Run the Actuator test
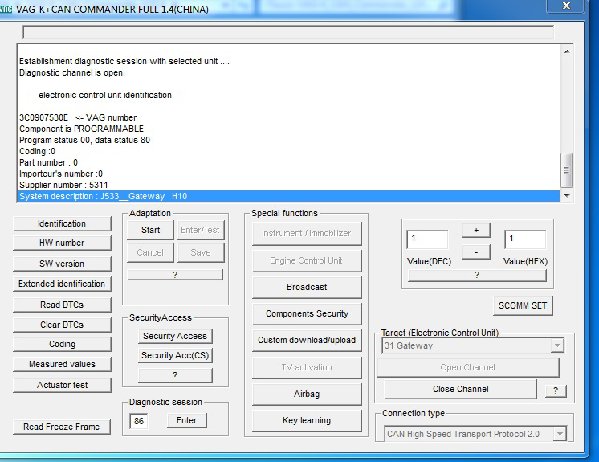Image resolution: width=599 pixels, height=462 pixels. click(x=62, y=385)
